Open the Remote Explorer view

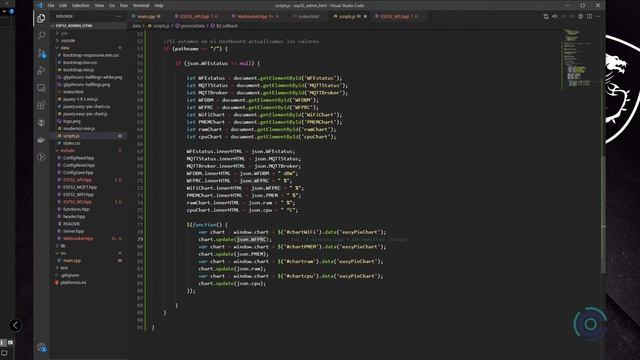41,88
